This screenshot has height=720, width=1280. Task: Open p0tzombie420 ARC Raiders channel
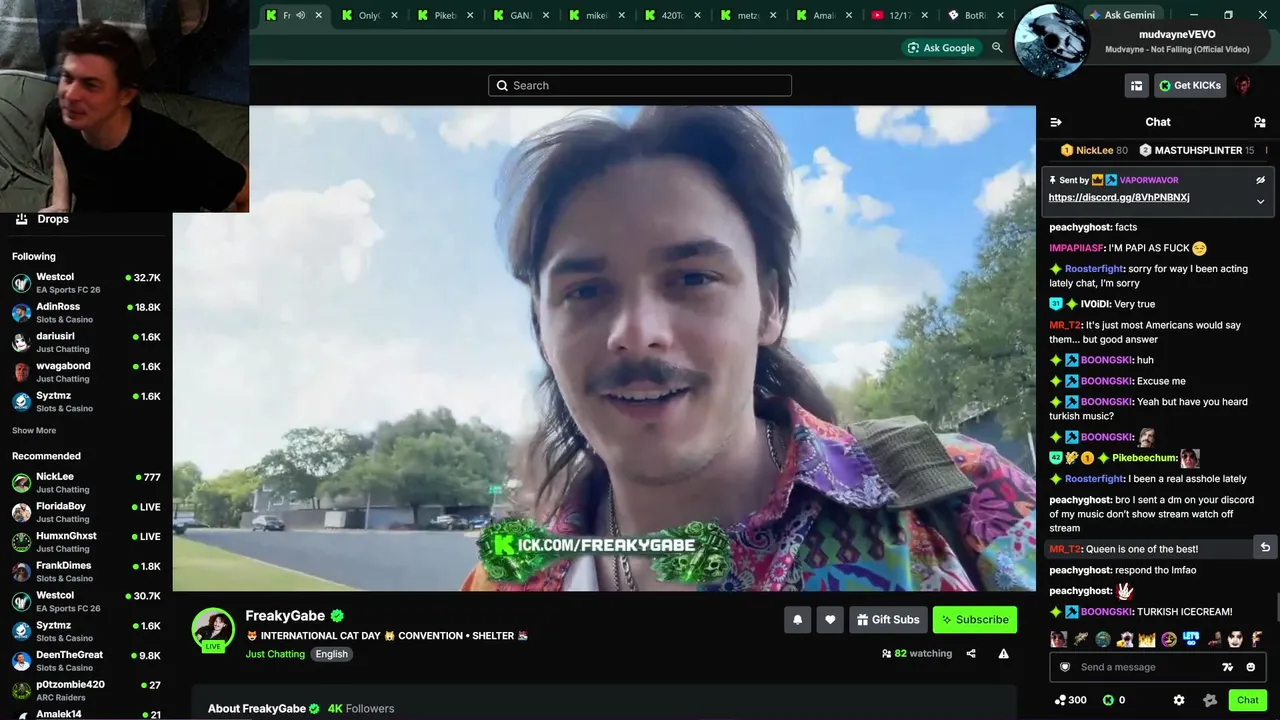click(x=86, y=691)
